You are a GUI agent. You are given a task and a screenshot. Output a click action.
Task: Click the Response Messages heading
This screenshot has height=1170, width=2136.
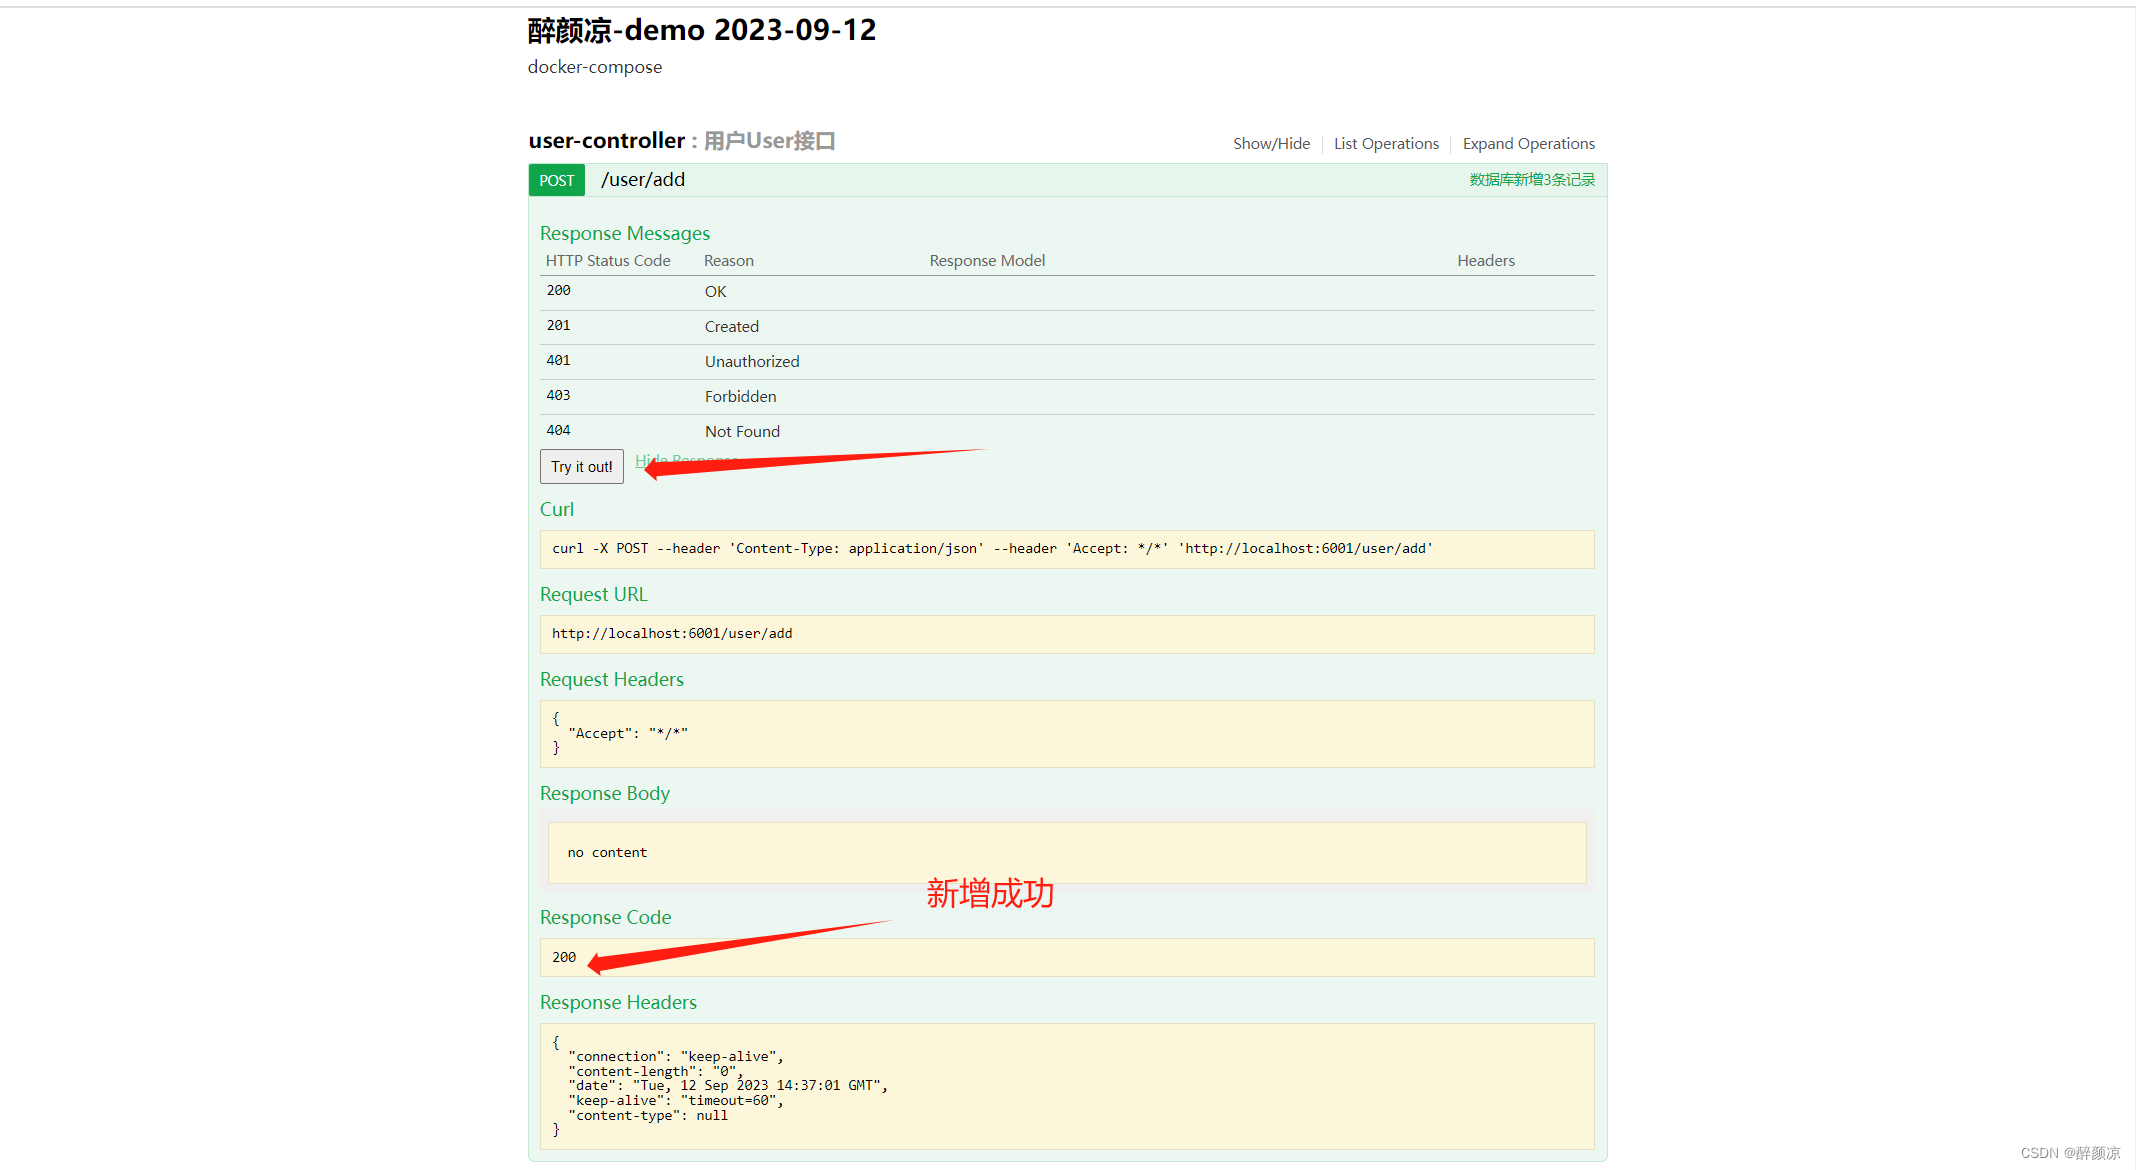[625, 234]
